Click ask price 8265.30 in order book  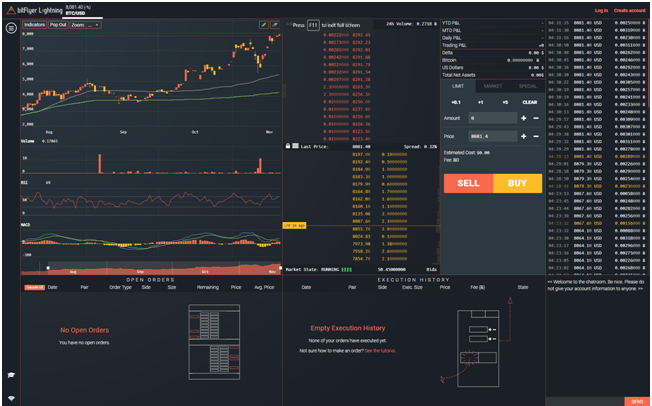click(x=361, y=87)
